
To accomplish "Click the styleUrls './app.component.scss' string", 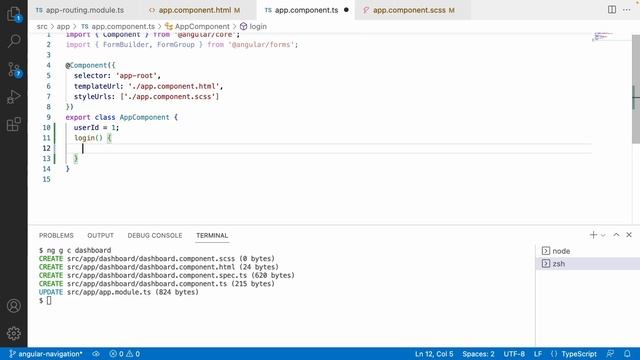I will tap(170, 96).
